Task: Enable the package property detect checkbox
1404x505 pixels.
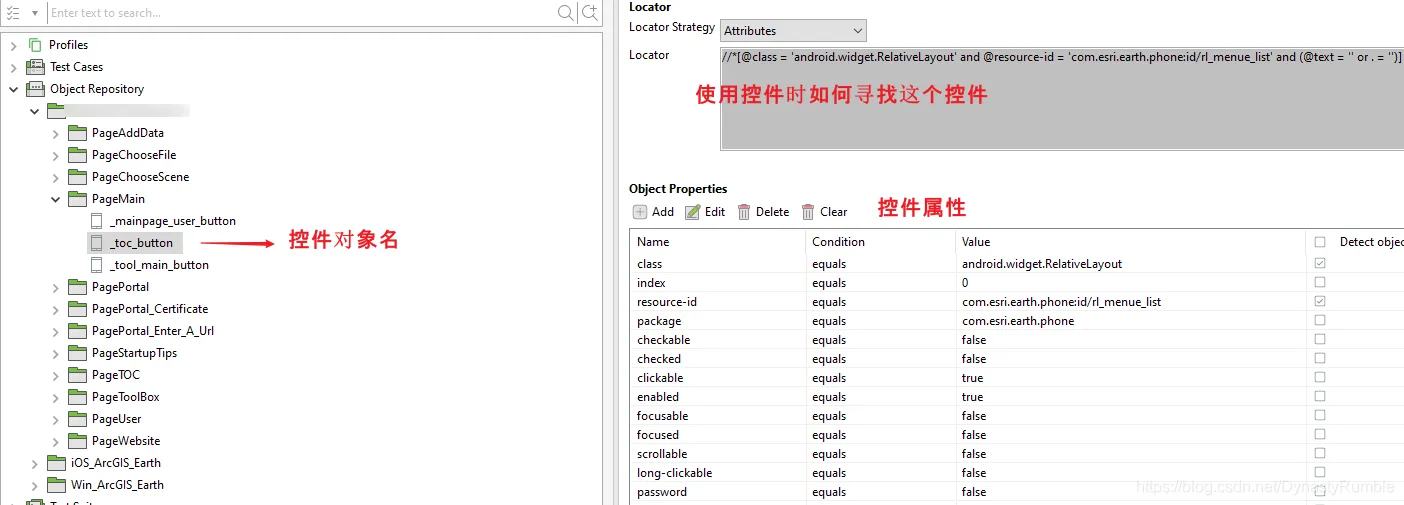Action: (1320, 321)
